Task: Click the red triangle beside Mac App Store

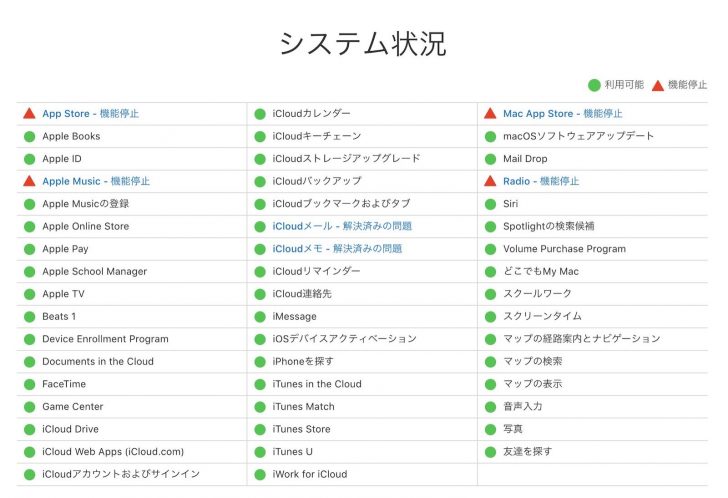Action: (490, 113)
